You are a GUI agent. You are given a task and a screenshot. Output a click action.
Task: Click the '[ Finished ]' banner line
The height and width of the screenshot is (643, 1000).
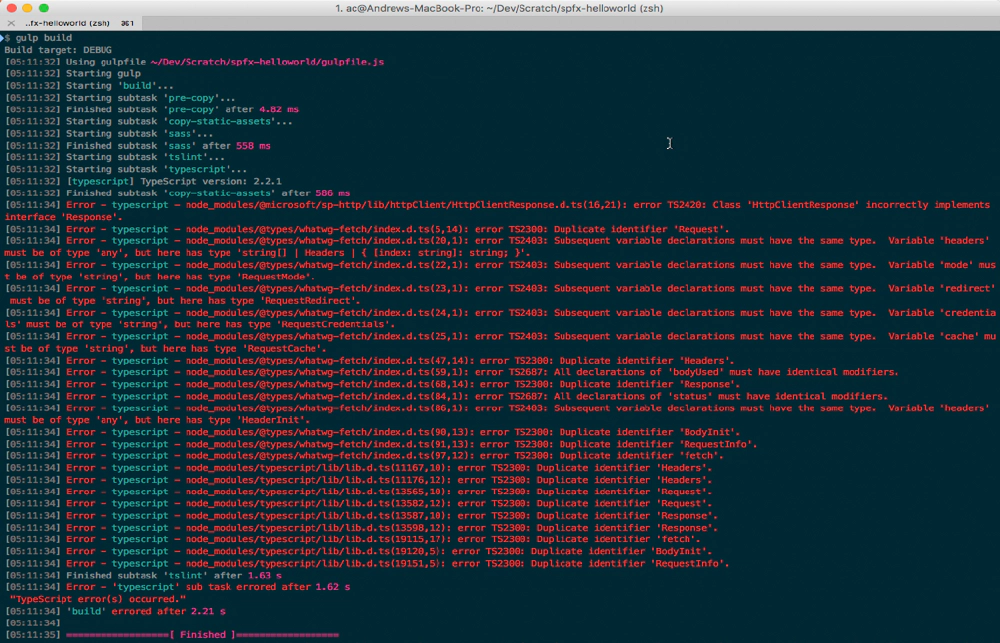[x=172, y=635]
